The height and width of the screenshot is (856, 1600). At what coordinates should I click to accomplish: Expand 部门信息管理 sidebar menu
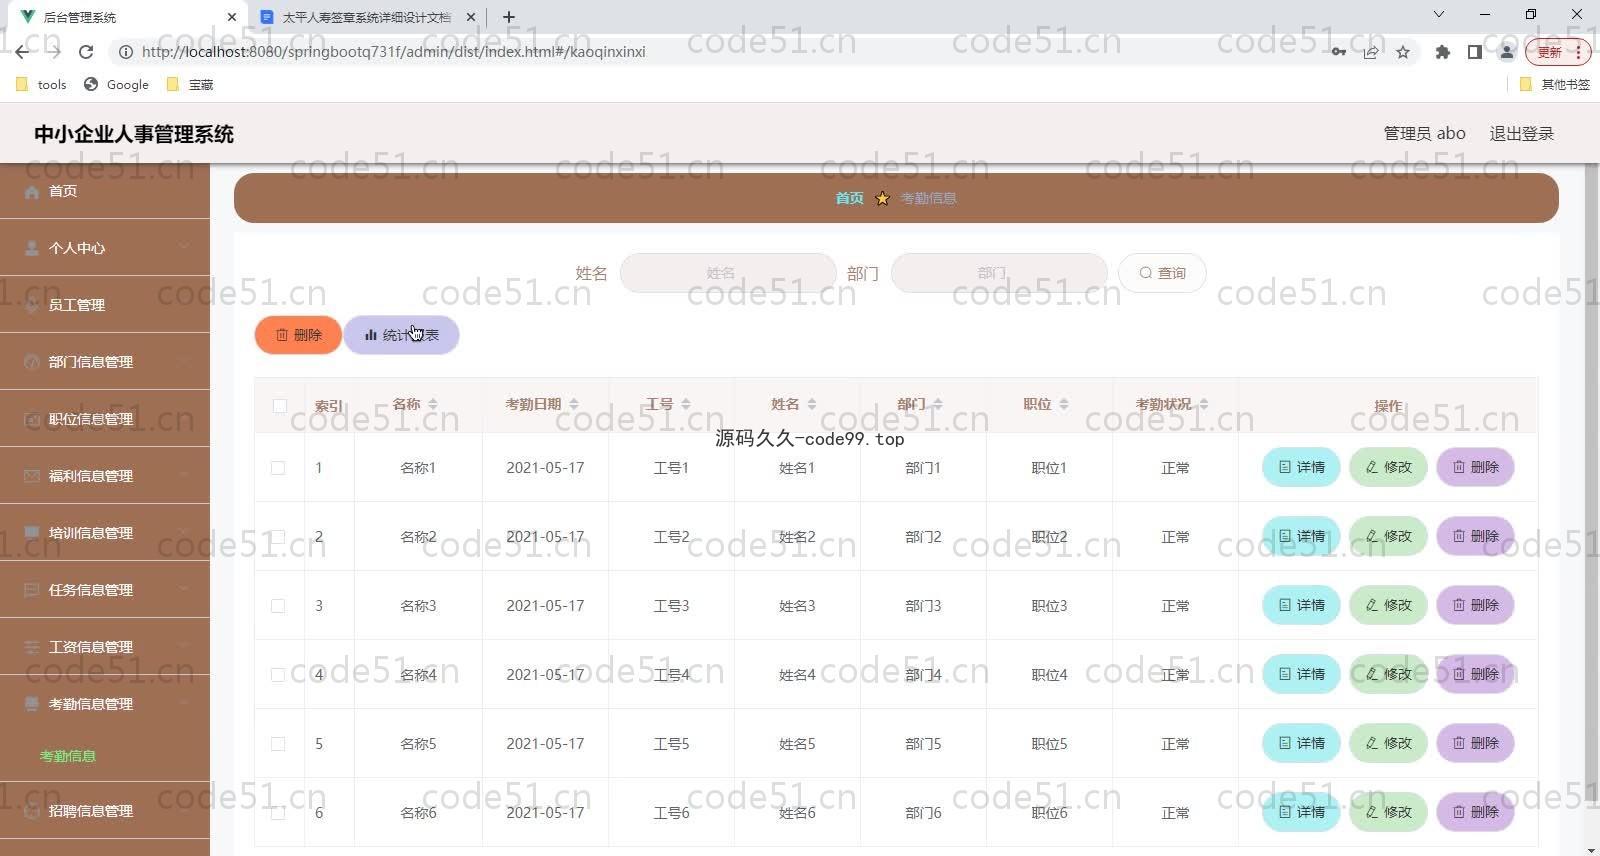click(x=105, y=362)
